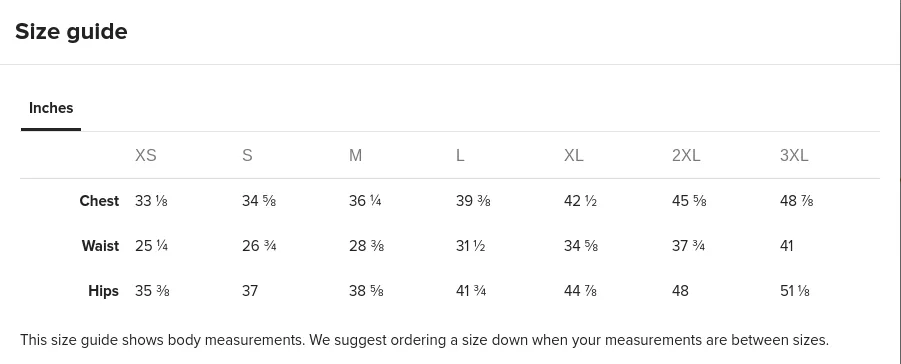
Task: Select the XS chest value 33 ⅛
Action: (x=151, y=201)
